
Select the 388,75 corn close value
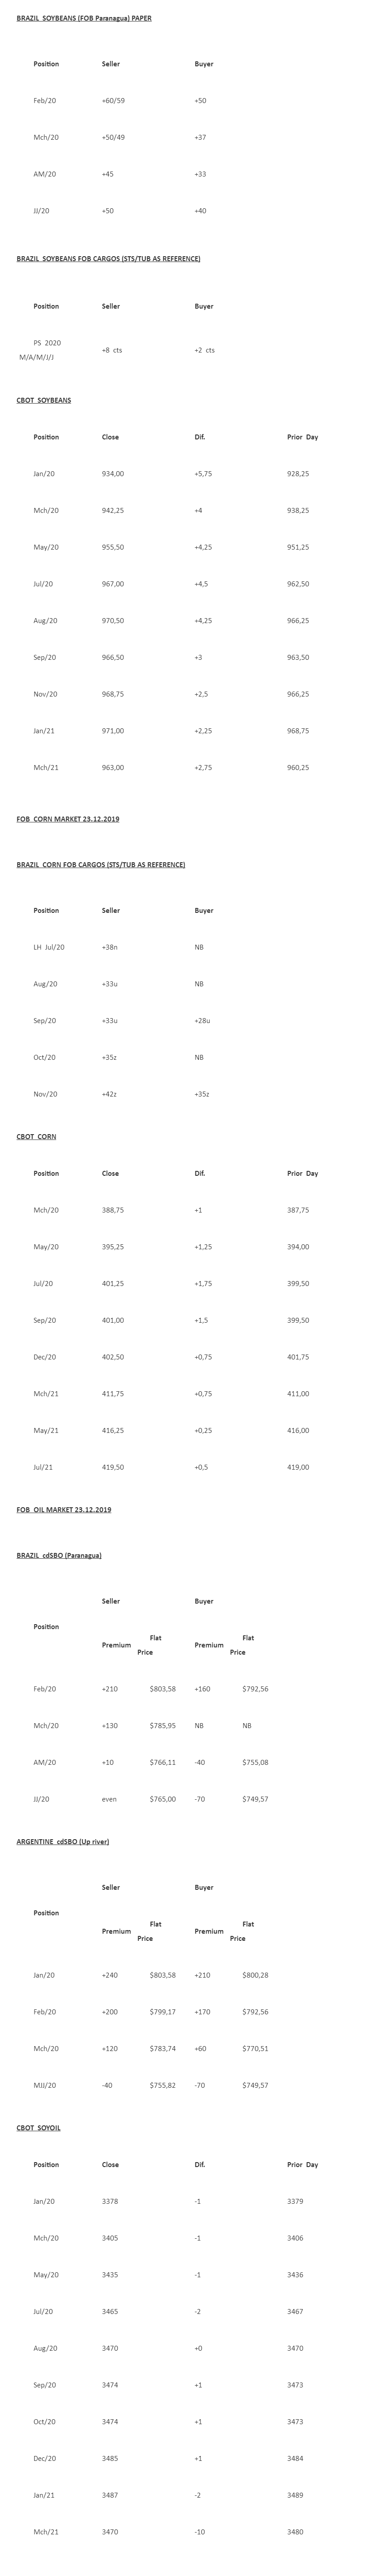click(113, 1210)
